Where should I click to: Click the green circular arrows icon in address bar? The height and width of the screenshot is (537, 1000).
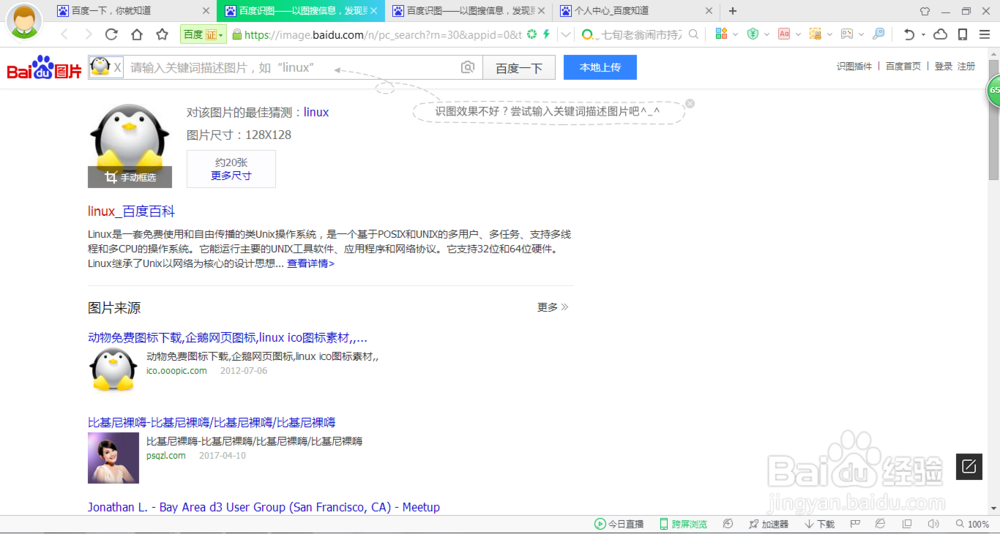[532, 34]
